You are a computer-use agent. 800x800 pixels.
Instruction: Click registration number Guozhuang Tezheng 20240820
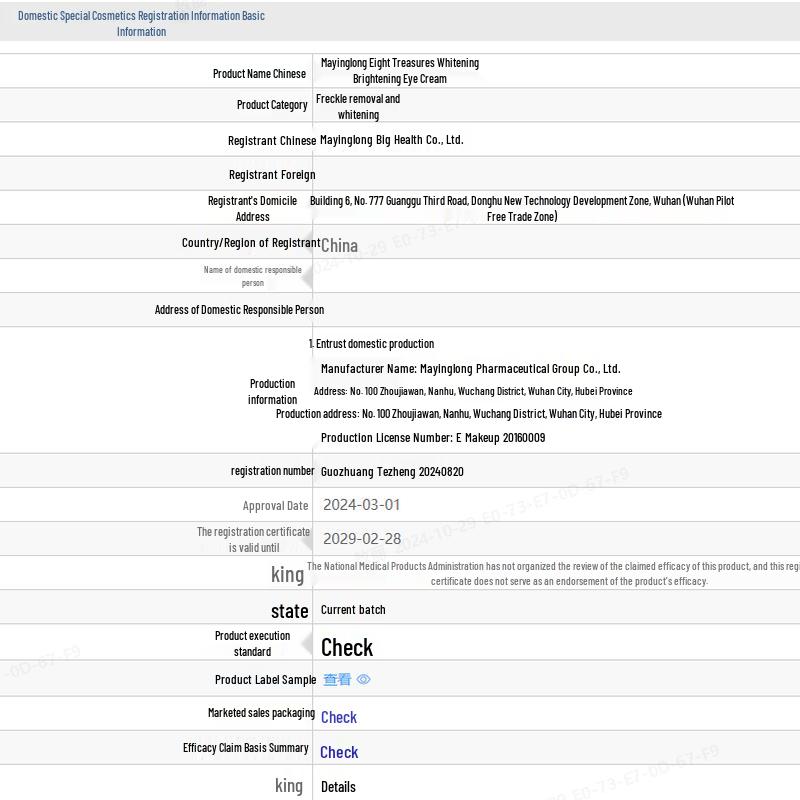pyautogui.click(x=392, y=472)
